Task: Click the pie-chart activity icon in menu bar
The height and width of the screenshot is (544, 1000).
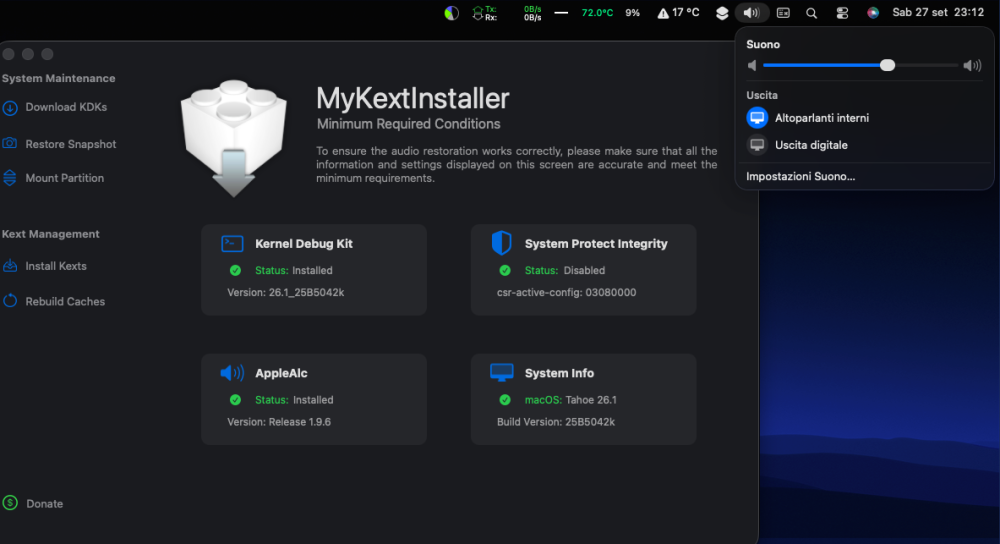Action: (x=452, y=13)
